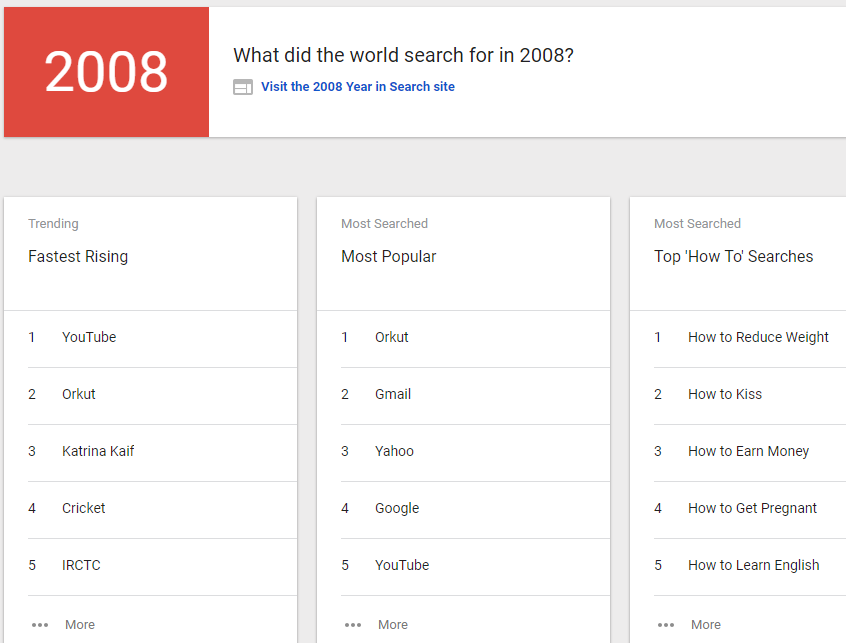Click the calendar icon beside the 2008 link
Screen dimensions: 846x643
pyautogui.click(x=243, y=87)
